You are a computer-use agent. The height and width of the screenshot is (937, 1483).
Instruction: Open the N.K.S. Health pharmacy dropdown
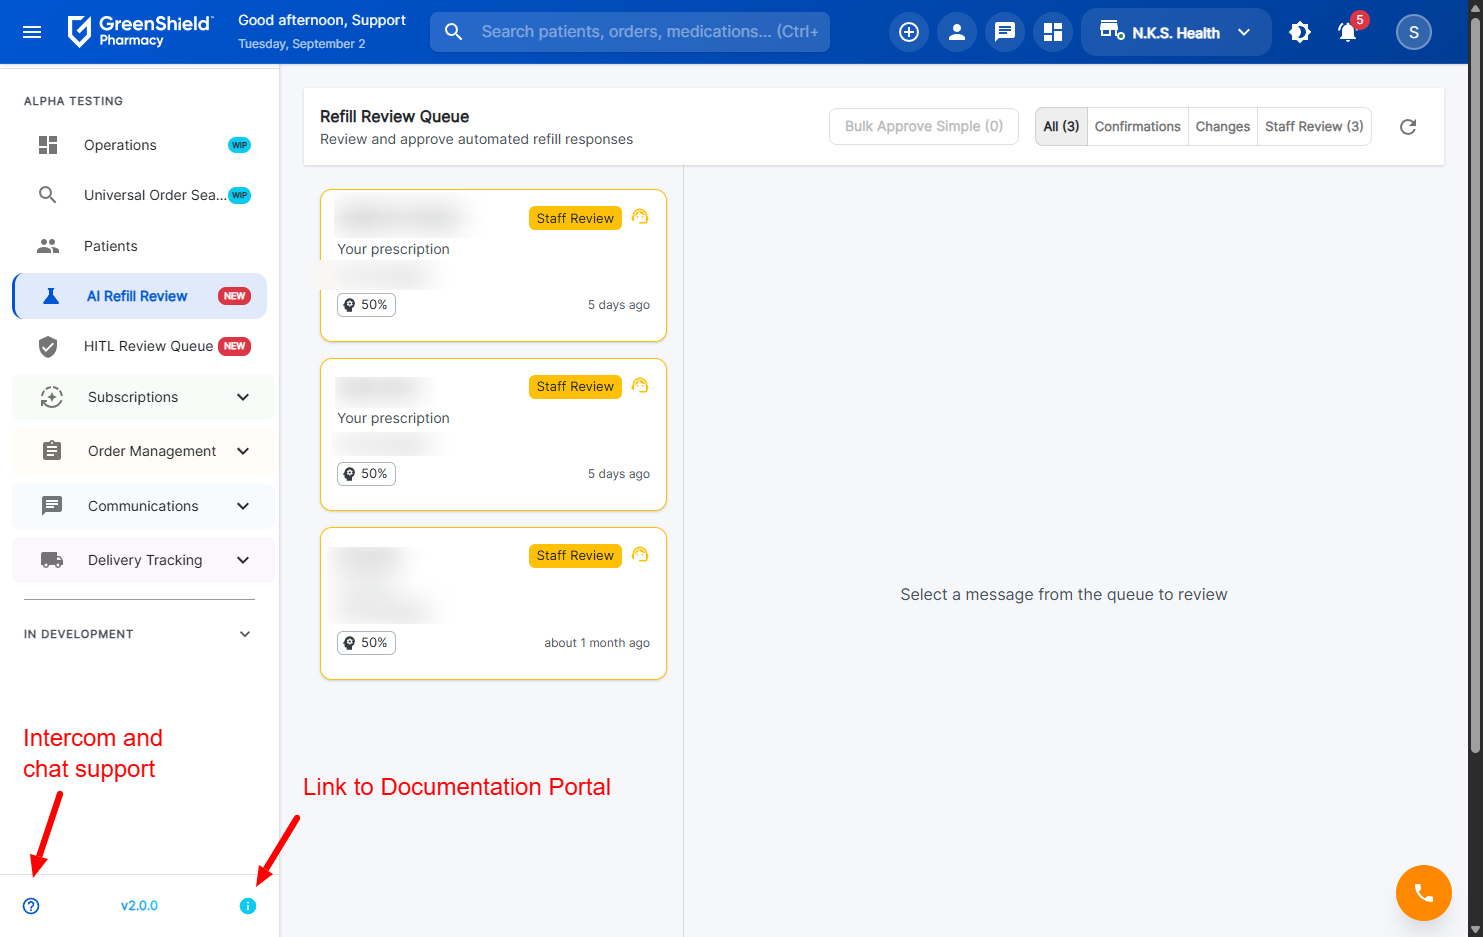coord(1175,32)
